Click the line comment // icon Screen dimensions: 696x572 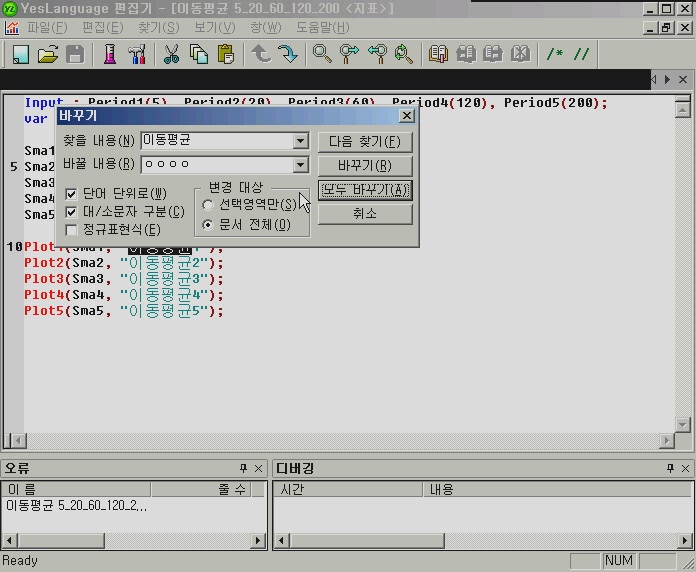point(580,54)
